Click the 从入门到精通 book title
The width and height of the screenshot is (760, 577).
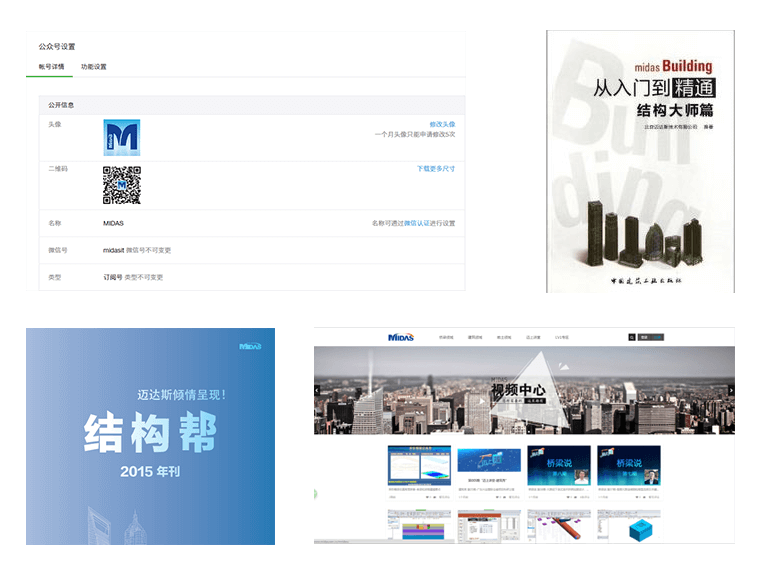coord(654,88)
